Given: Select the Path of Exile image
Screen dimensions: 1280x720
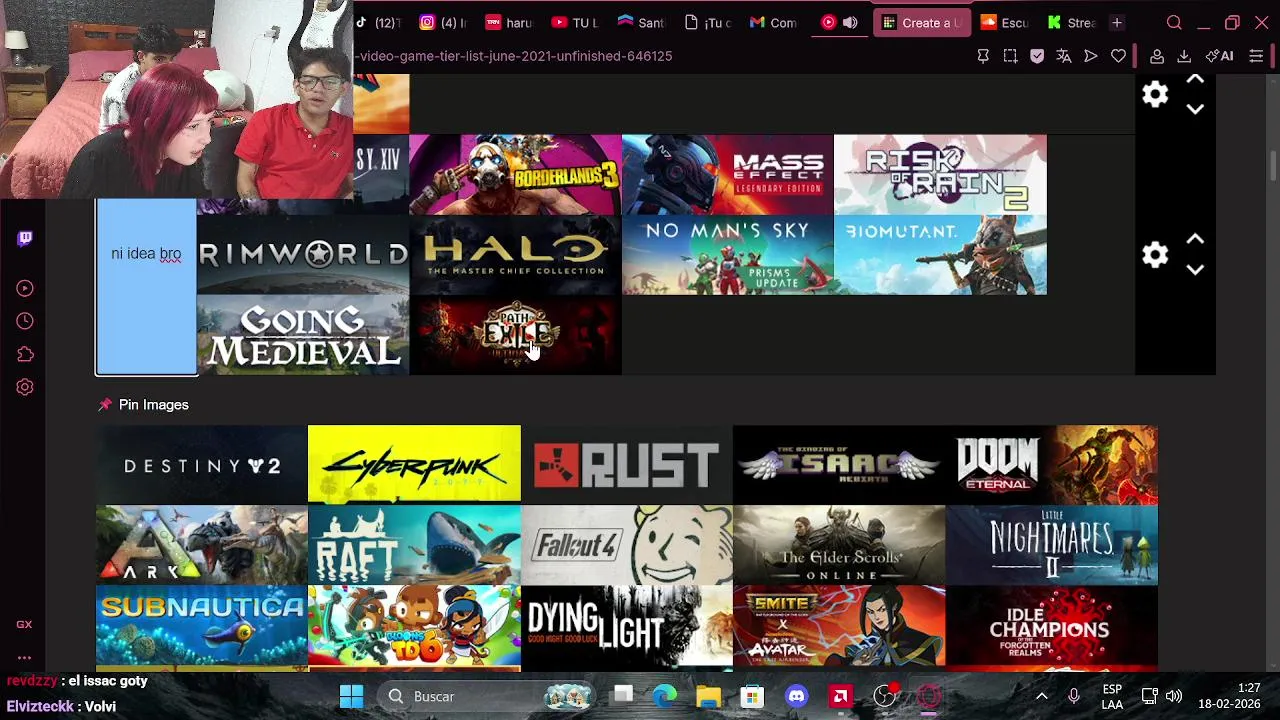Looking at the screenshot, I should [515, 335].
